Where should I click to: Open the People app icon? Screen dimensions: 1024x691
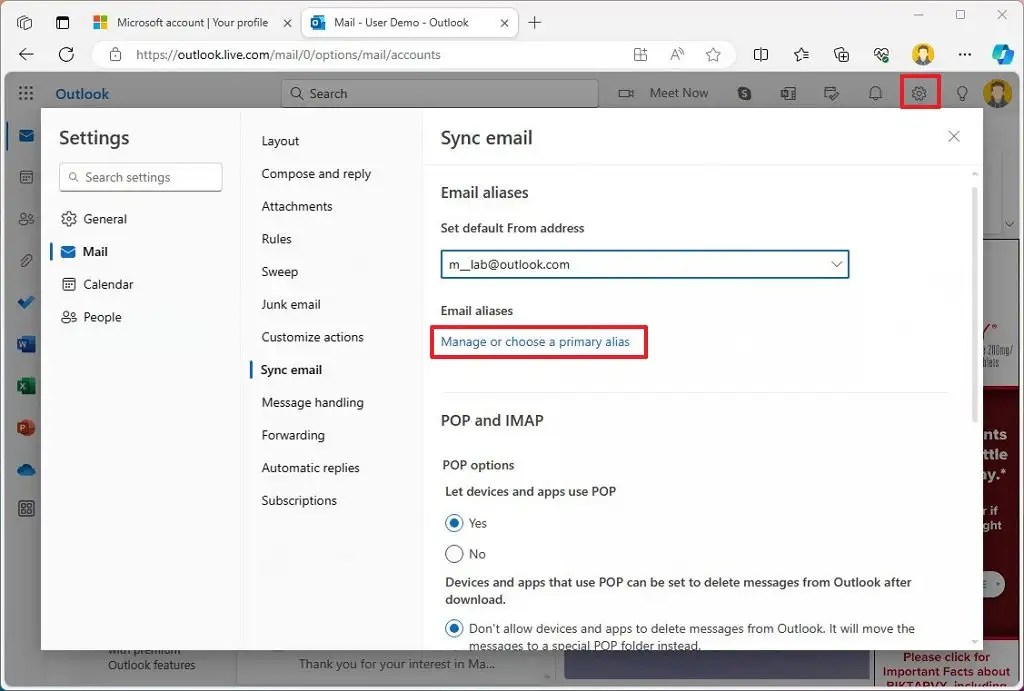click(x=25, y=219)
